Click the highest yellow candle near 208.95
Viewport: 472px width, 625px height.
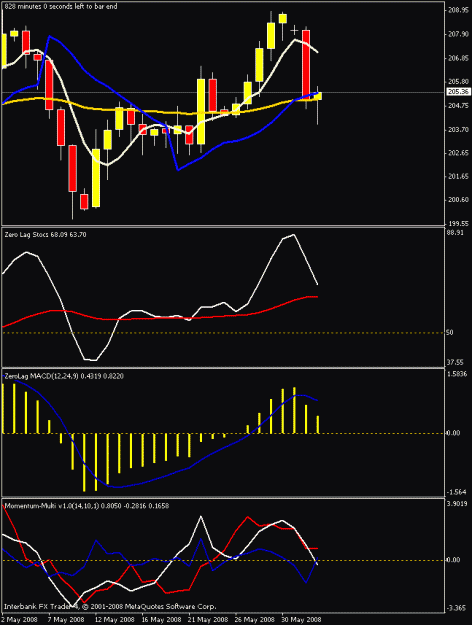coord(283,18)
